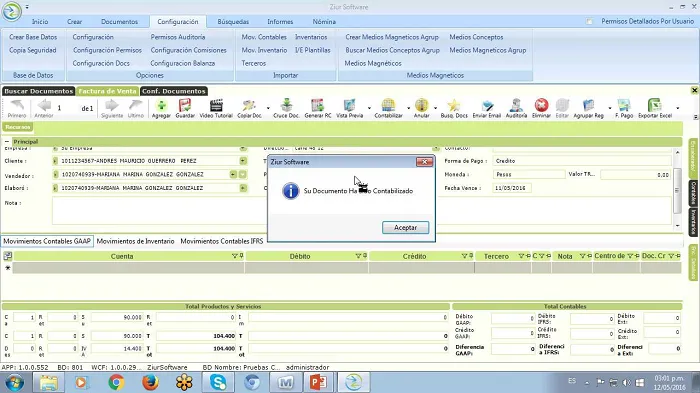Open PowerPoint from taskbar
Image resolution: width=700 pixels, height=393 pixels.
tap(318, 382)
